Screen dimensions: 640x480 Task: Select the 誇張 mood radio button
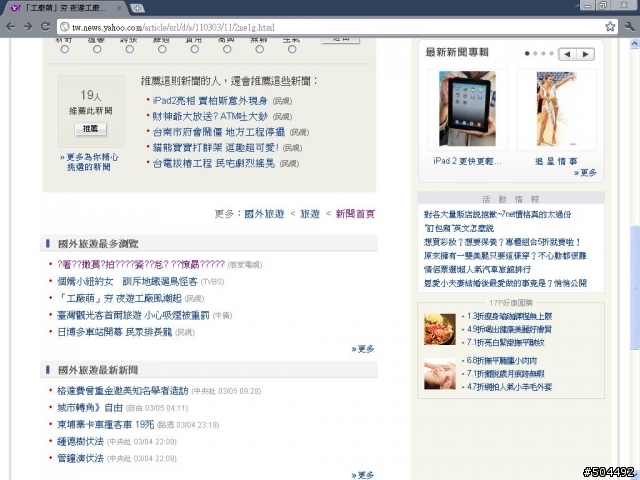coord(129,49)
